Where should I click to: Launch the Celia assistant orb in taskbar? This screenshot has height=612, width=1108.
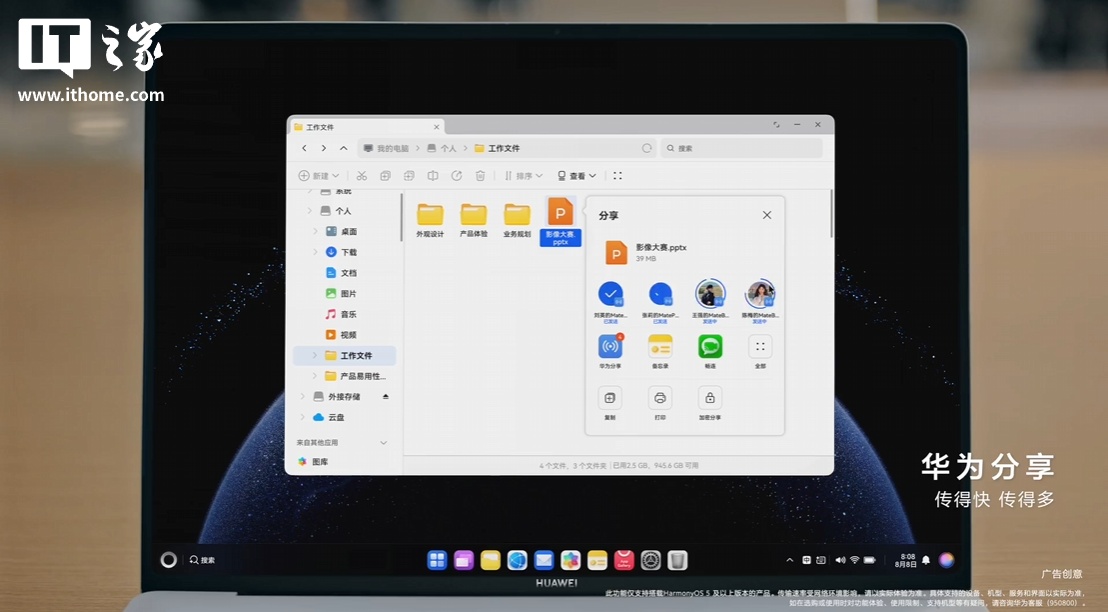pos(947,560)
